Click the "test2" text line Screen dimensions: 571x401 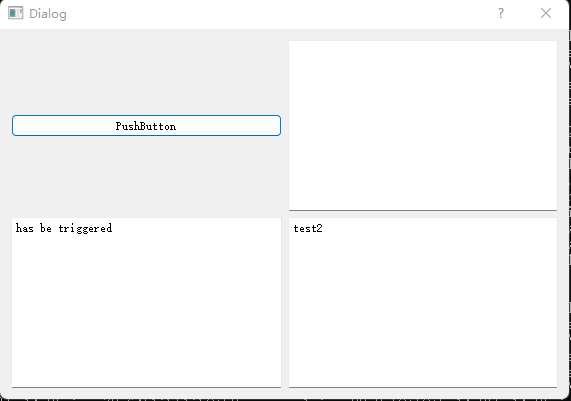click(308, 228)
